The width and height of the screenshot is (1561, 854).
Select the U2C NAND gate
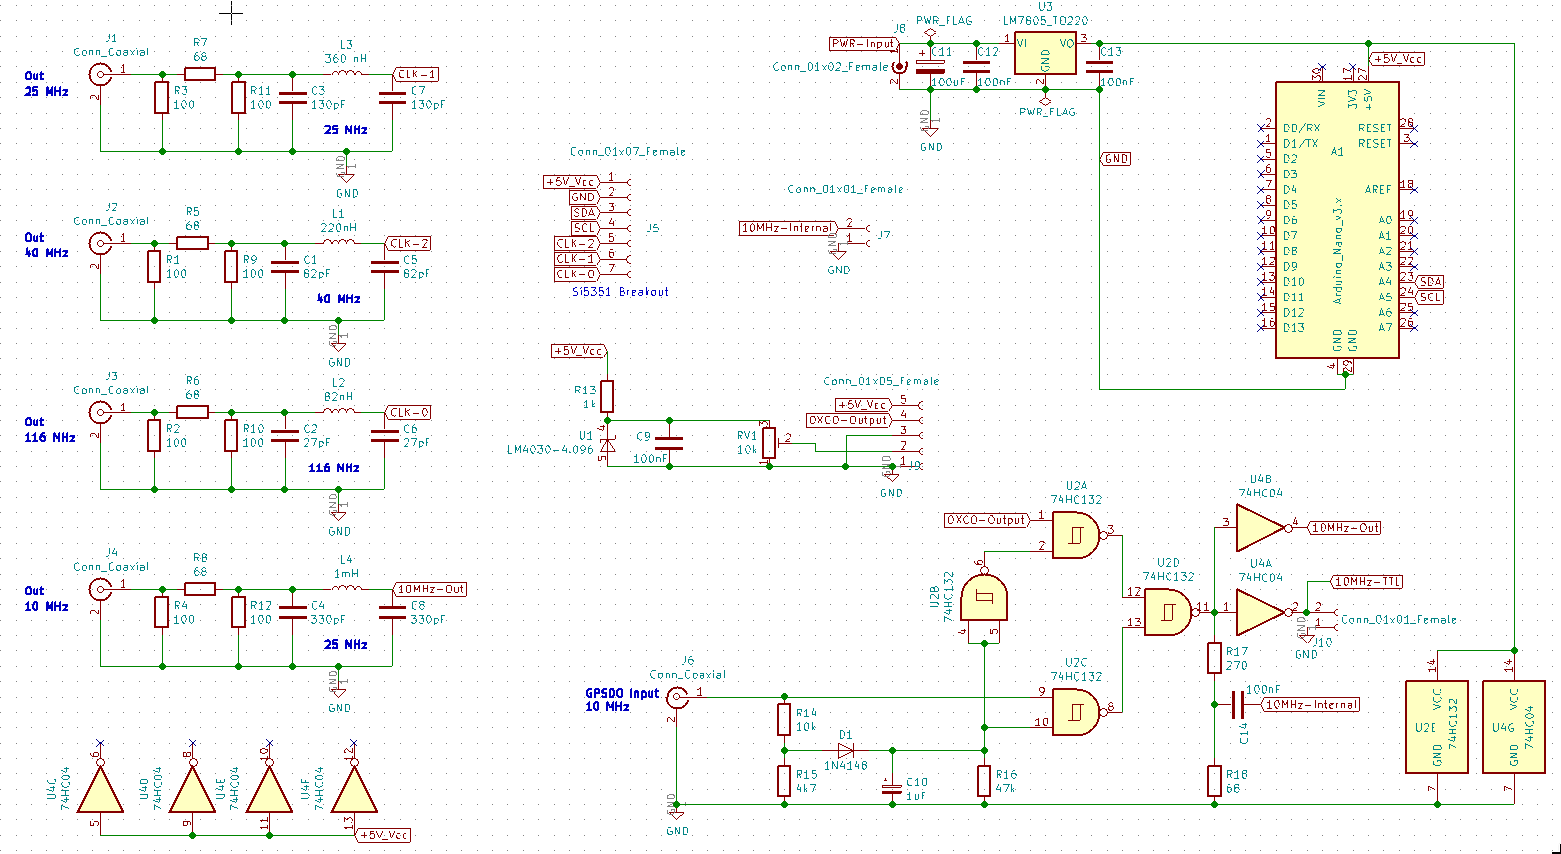[1077, 711]
